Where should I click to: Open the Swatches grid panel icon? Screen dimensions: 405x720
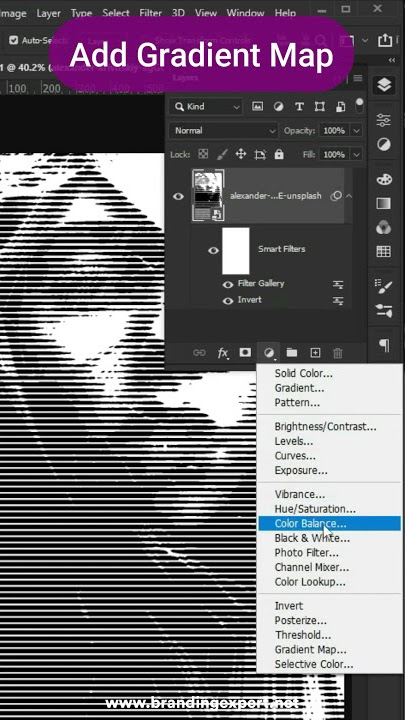point(384,251)
